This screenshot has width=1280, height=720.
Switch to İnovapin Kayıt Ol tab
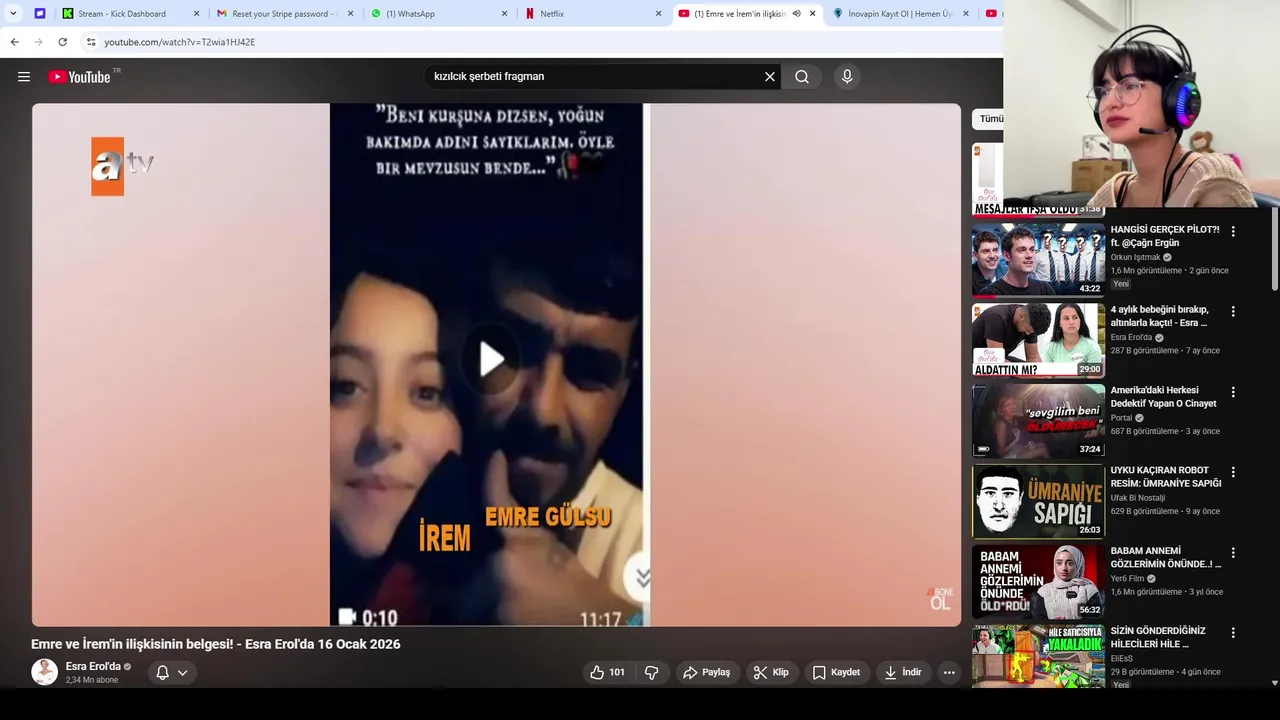900,14
